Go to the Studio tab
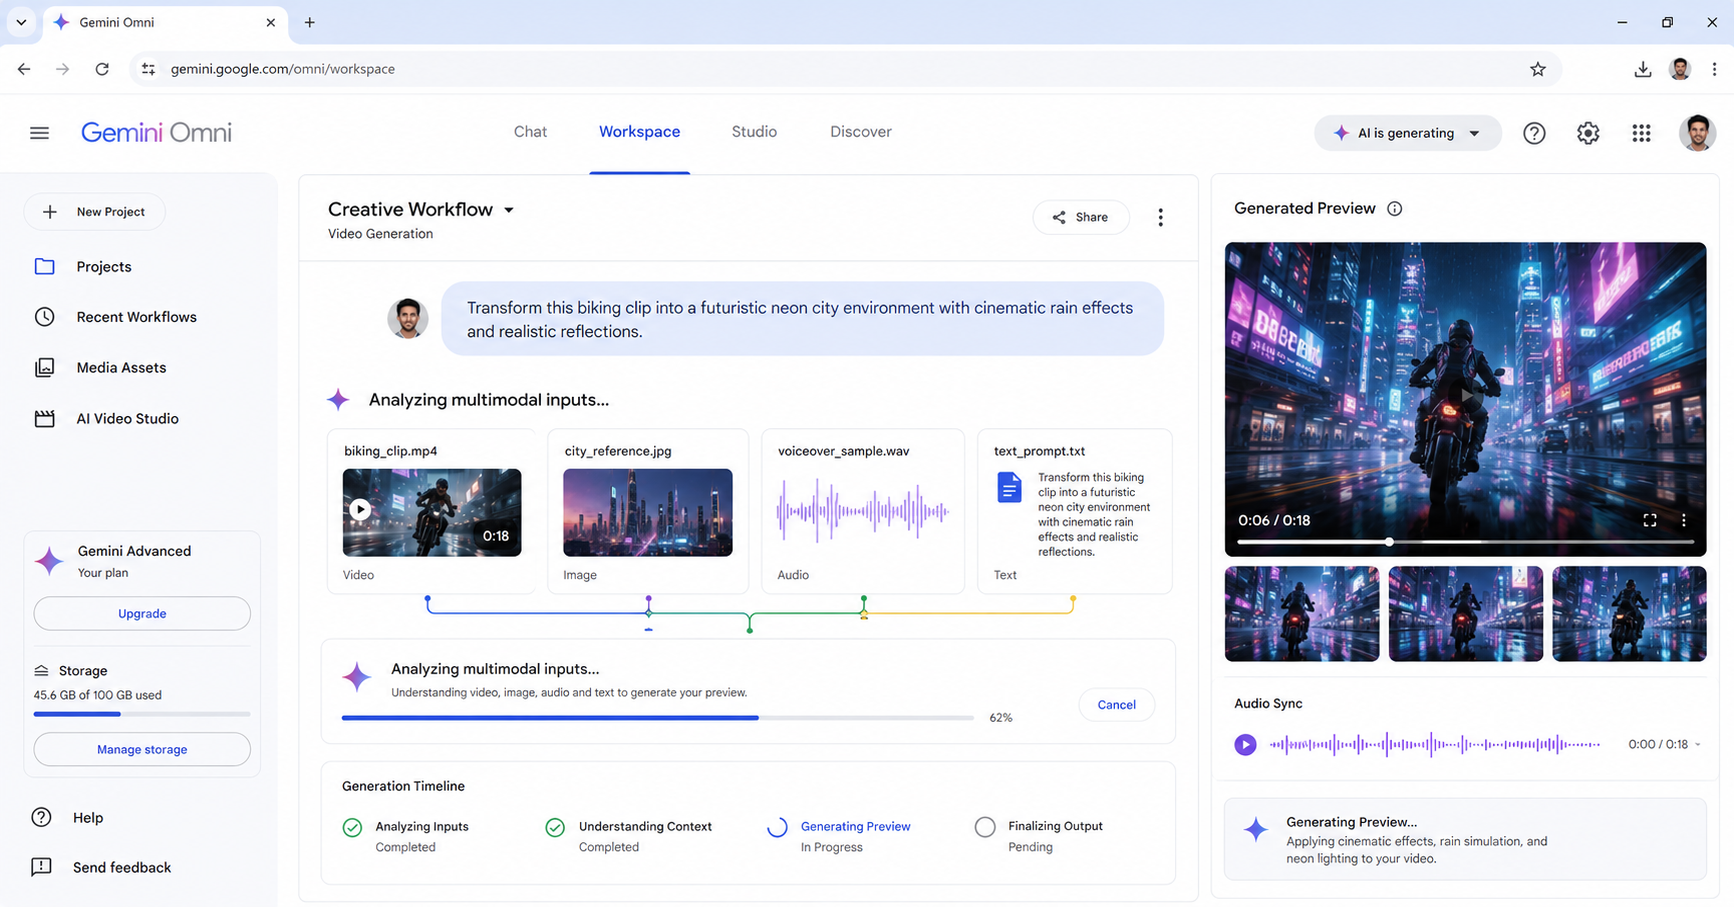 click(x=754, y=132)
